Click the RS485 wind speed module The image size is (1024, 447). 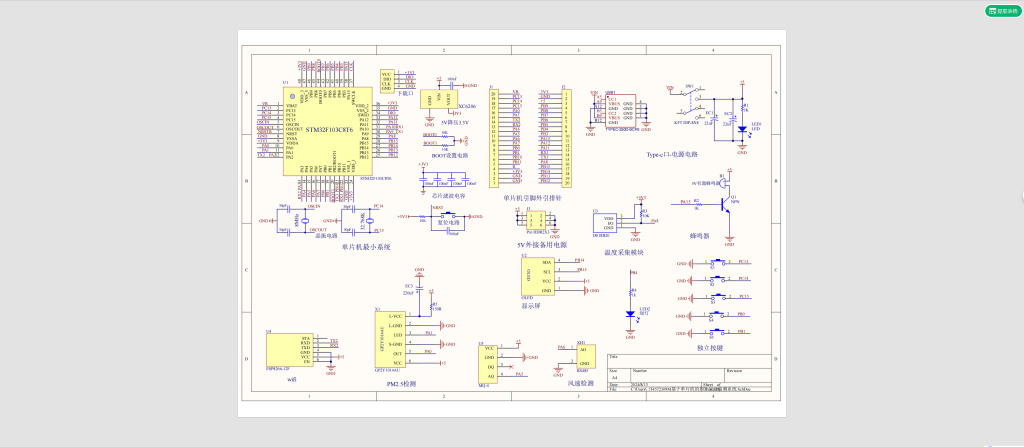pyautogui.click(x=582, y=356)
